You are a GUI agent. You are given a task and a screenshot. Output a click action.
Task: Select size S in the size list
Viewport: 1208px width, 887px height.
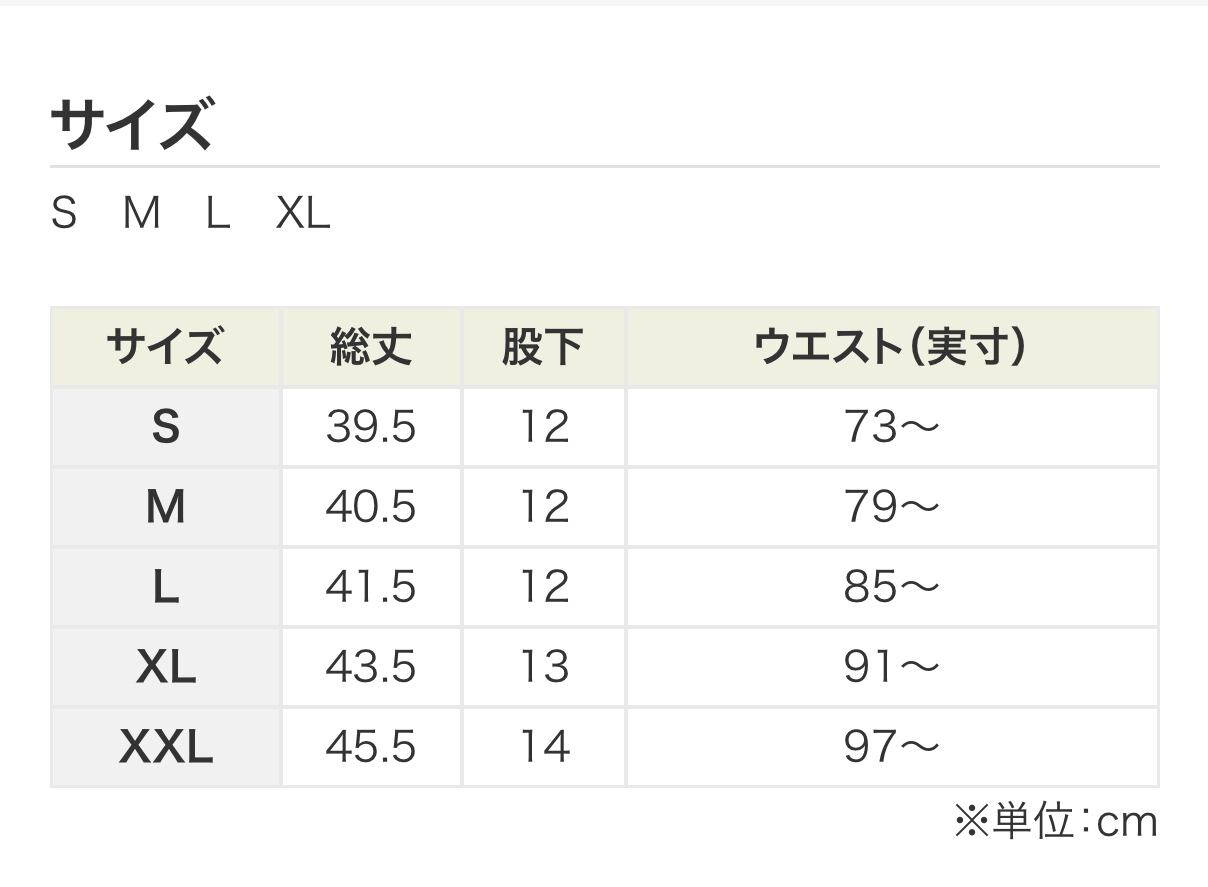click(64, 214)
